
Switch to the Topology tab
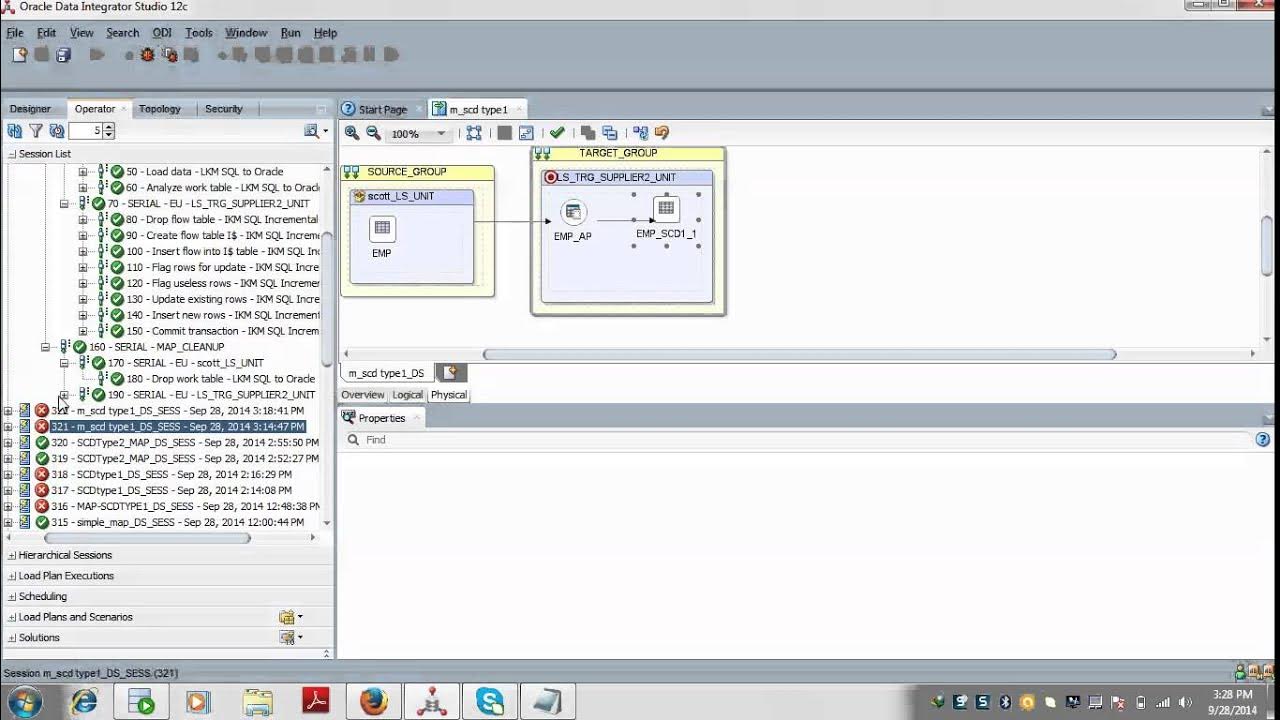[160, 109]
